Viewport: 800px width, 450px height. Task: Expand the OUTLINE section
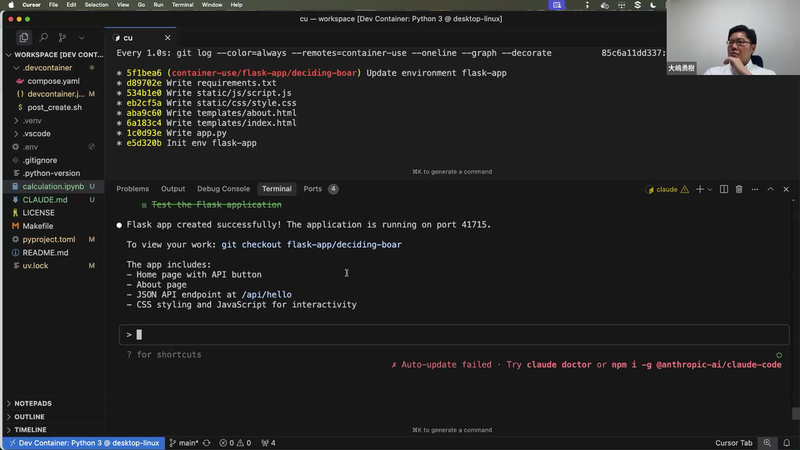pyautogui.click(x=29, y=417)
